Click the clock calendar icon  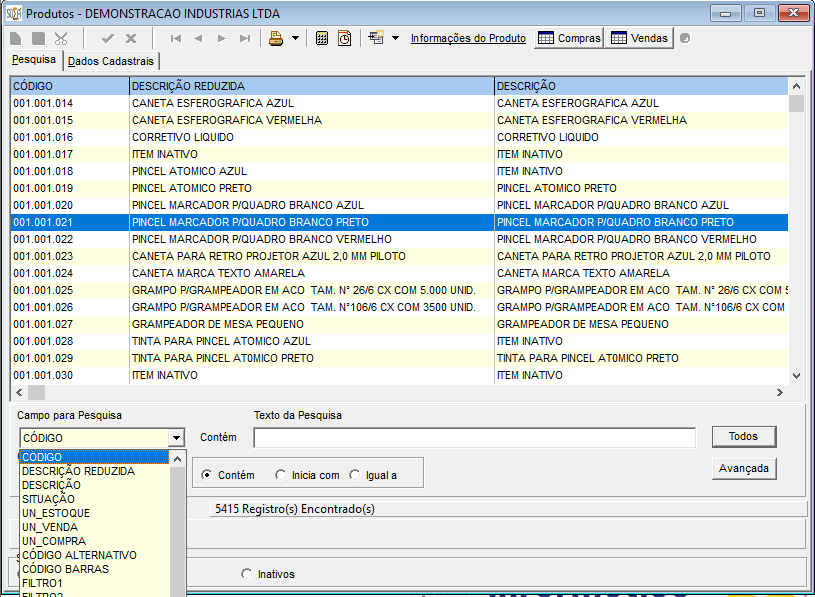tap(345, 38)
